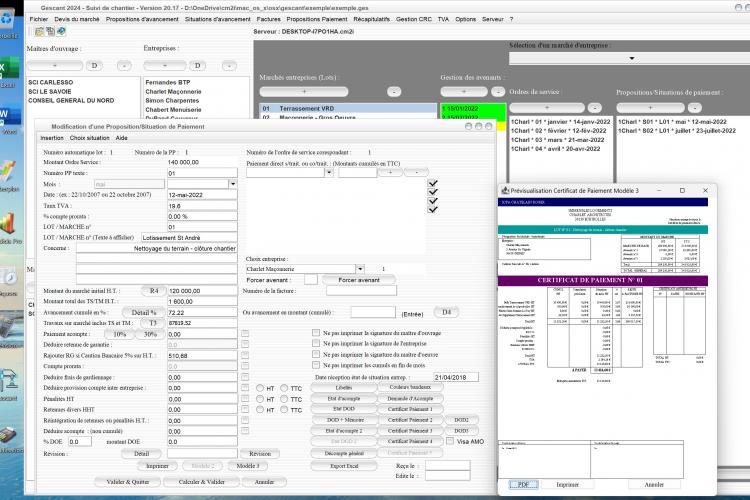Click the Détail % button
Image resolution: width=750 pixels, height=500 pixels.
pyautogui.click(x=144, y=312)
